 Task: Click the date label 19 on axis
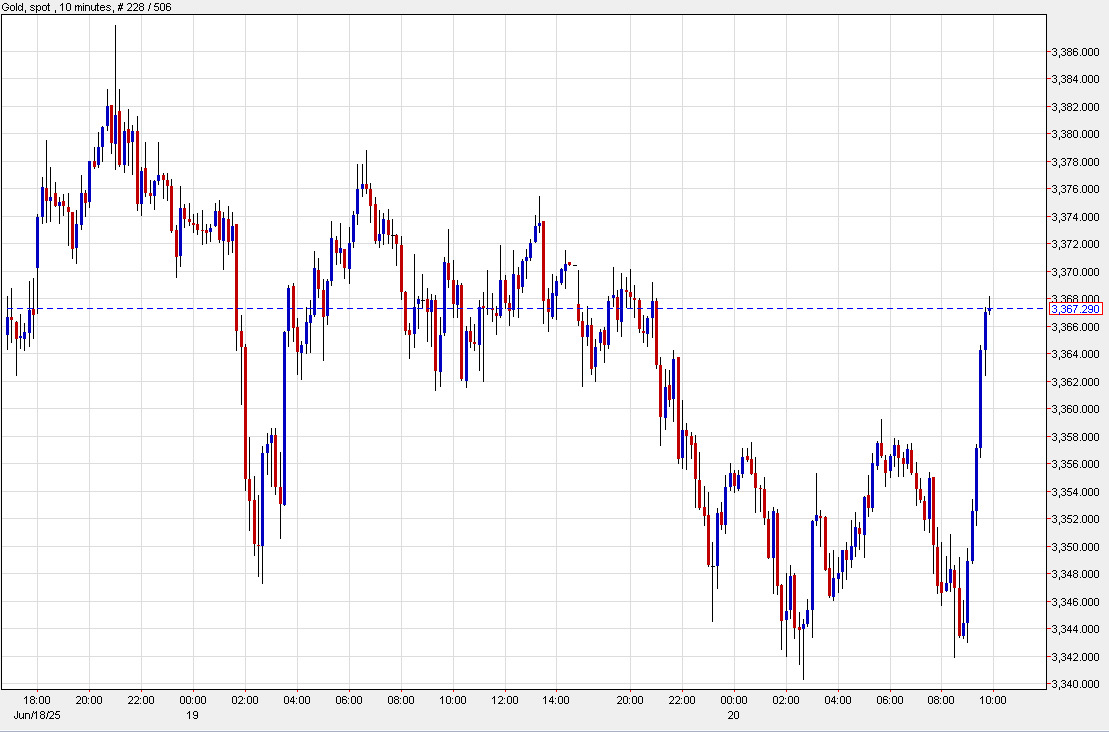[x=195, y=714]
